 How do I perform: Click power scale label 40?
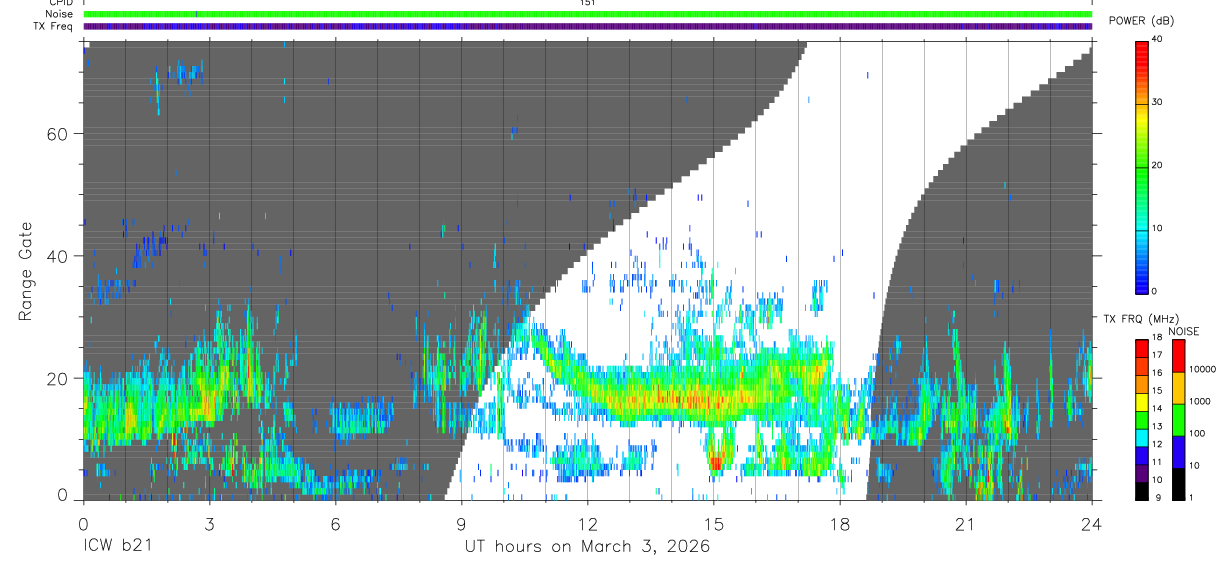1157,40
